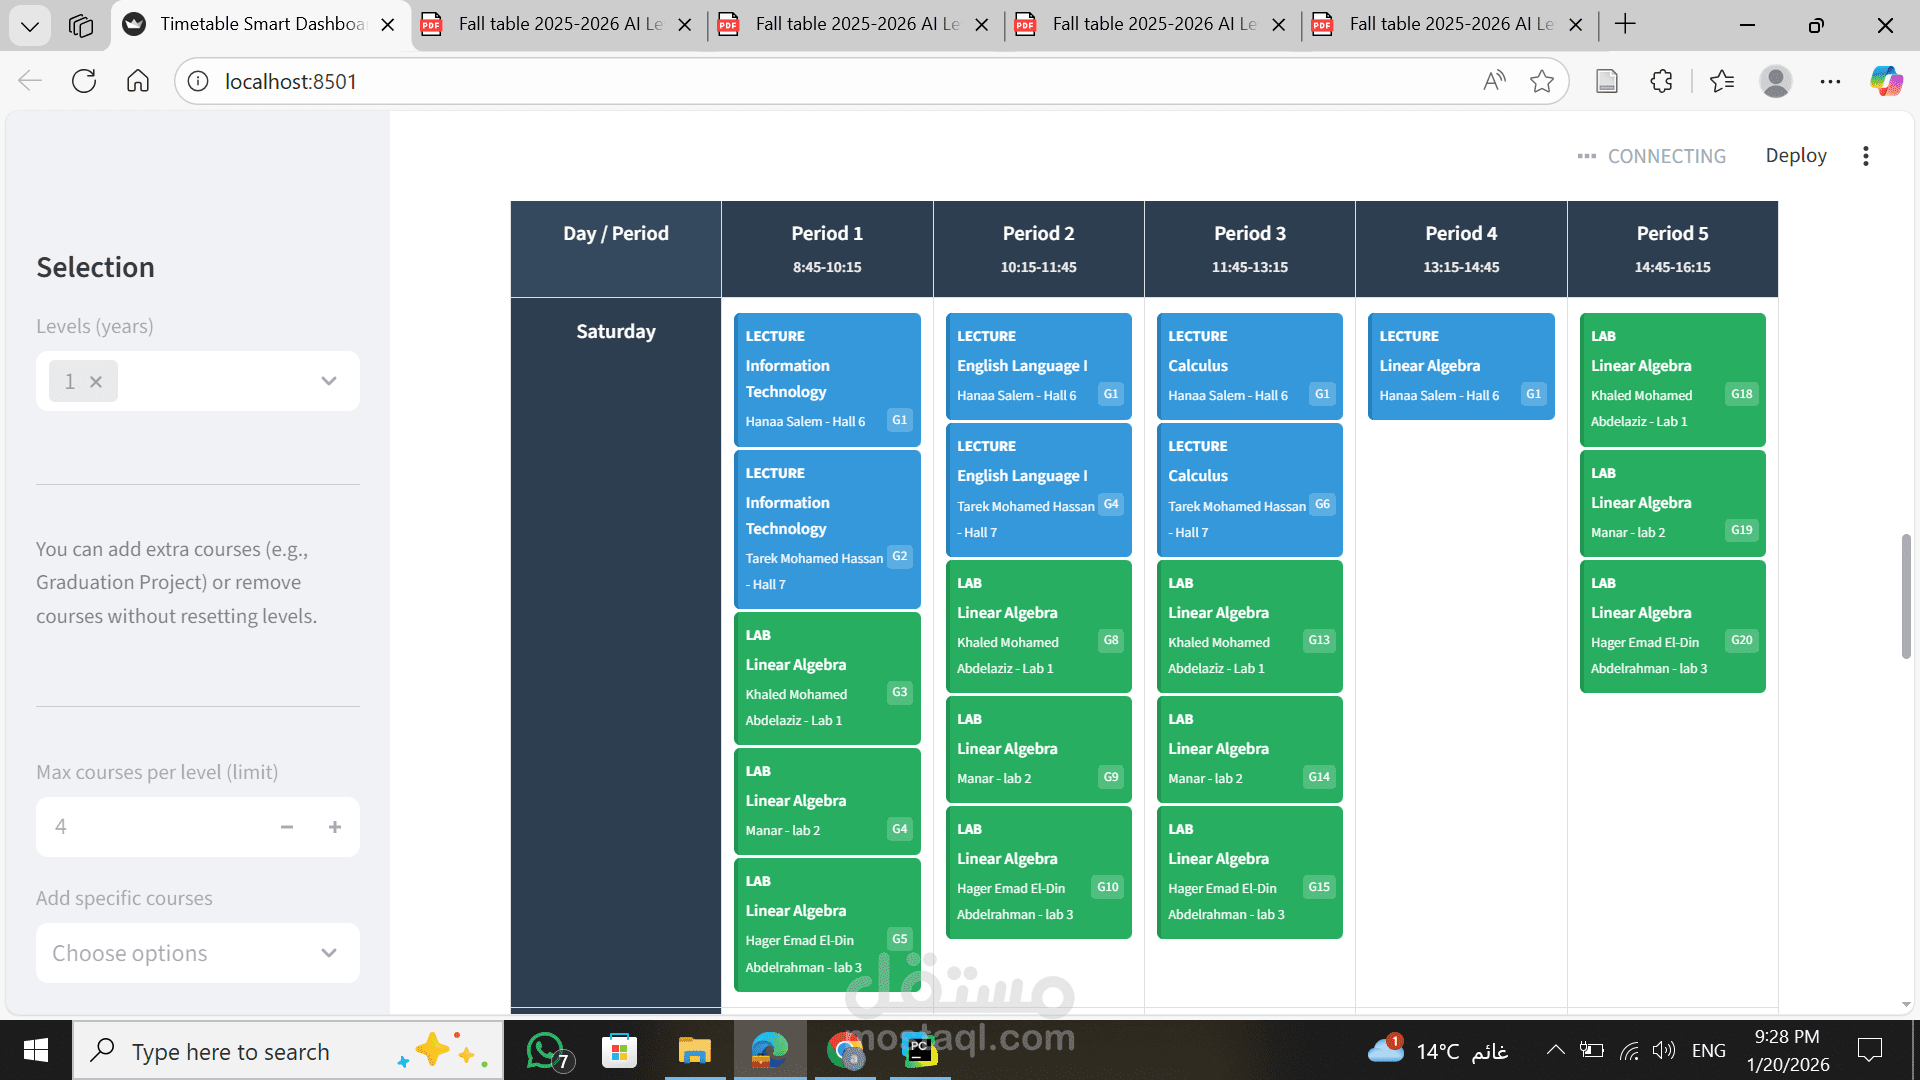Increase max courses per level

coord(334,827)
